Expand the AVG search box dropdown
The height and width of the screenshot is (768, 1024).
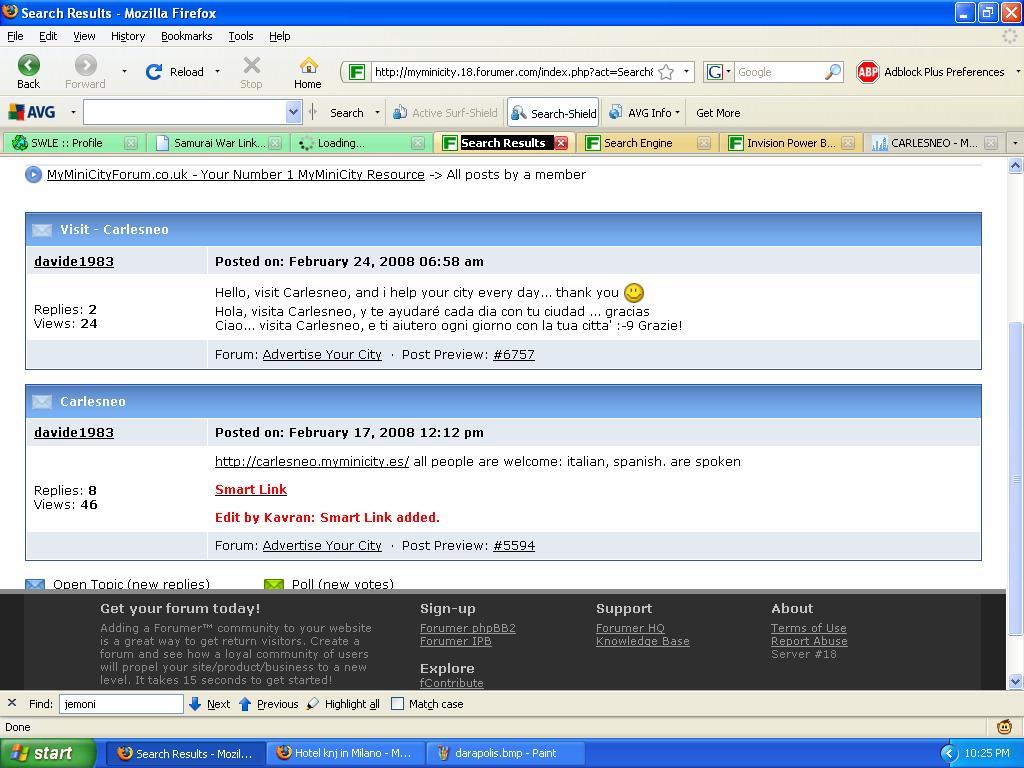point(293,113)
